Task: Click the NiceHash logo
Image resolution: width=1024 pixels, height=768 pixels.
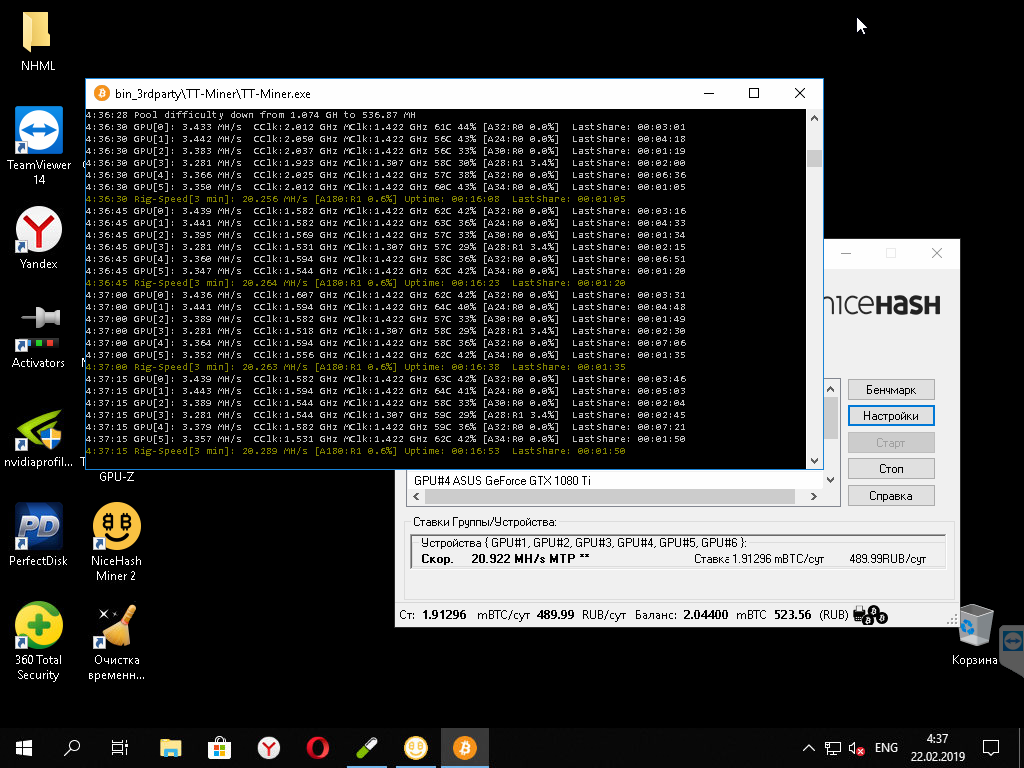Action: point(882,305)
